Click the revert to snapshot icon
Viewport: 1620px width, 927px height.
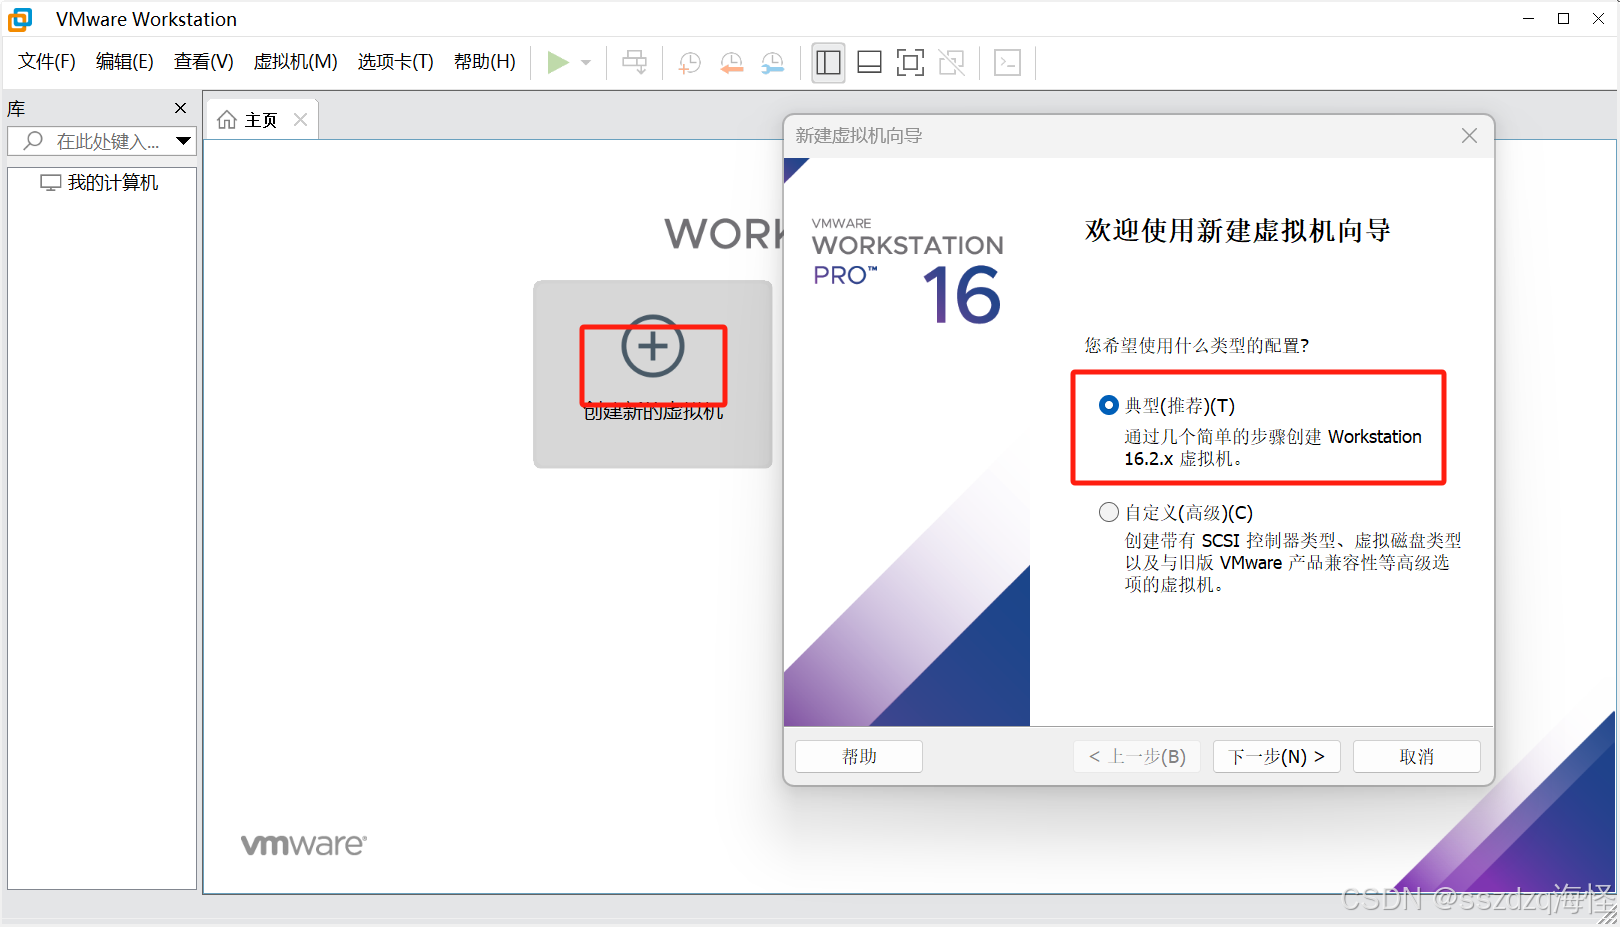click(731, 63)
